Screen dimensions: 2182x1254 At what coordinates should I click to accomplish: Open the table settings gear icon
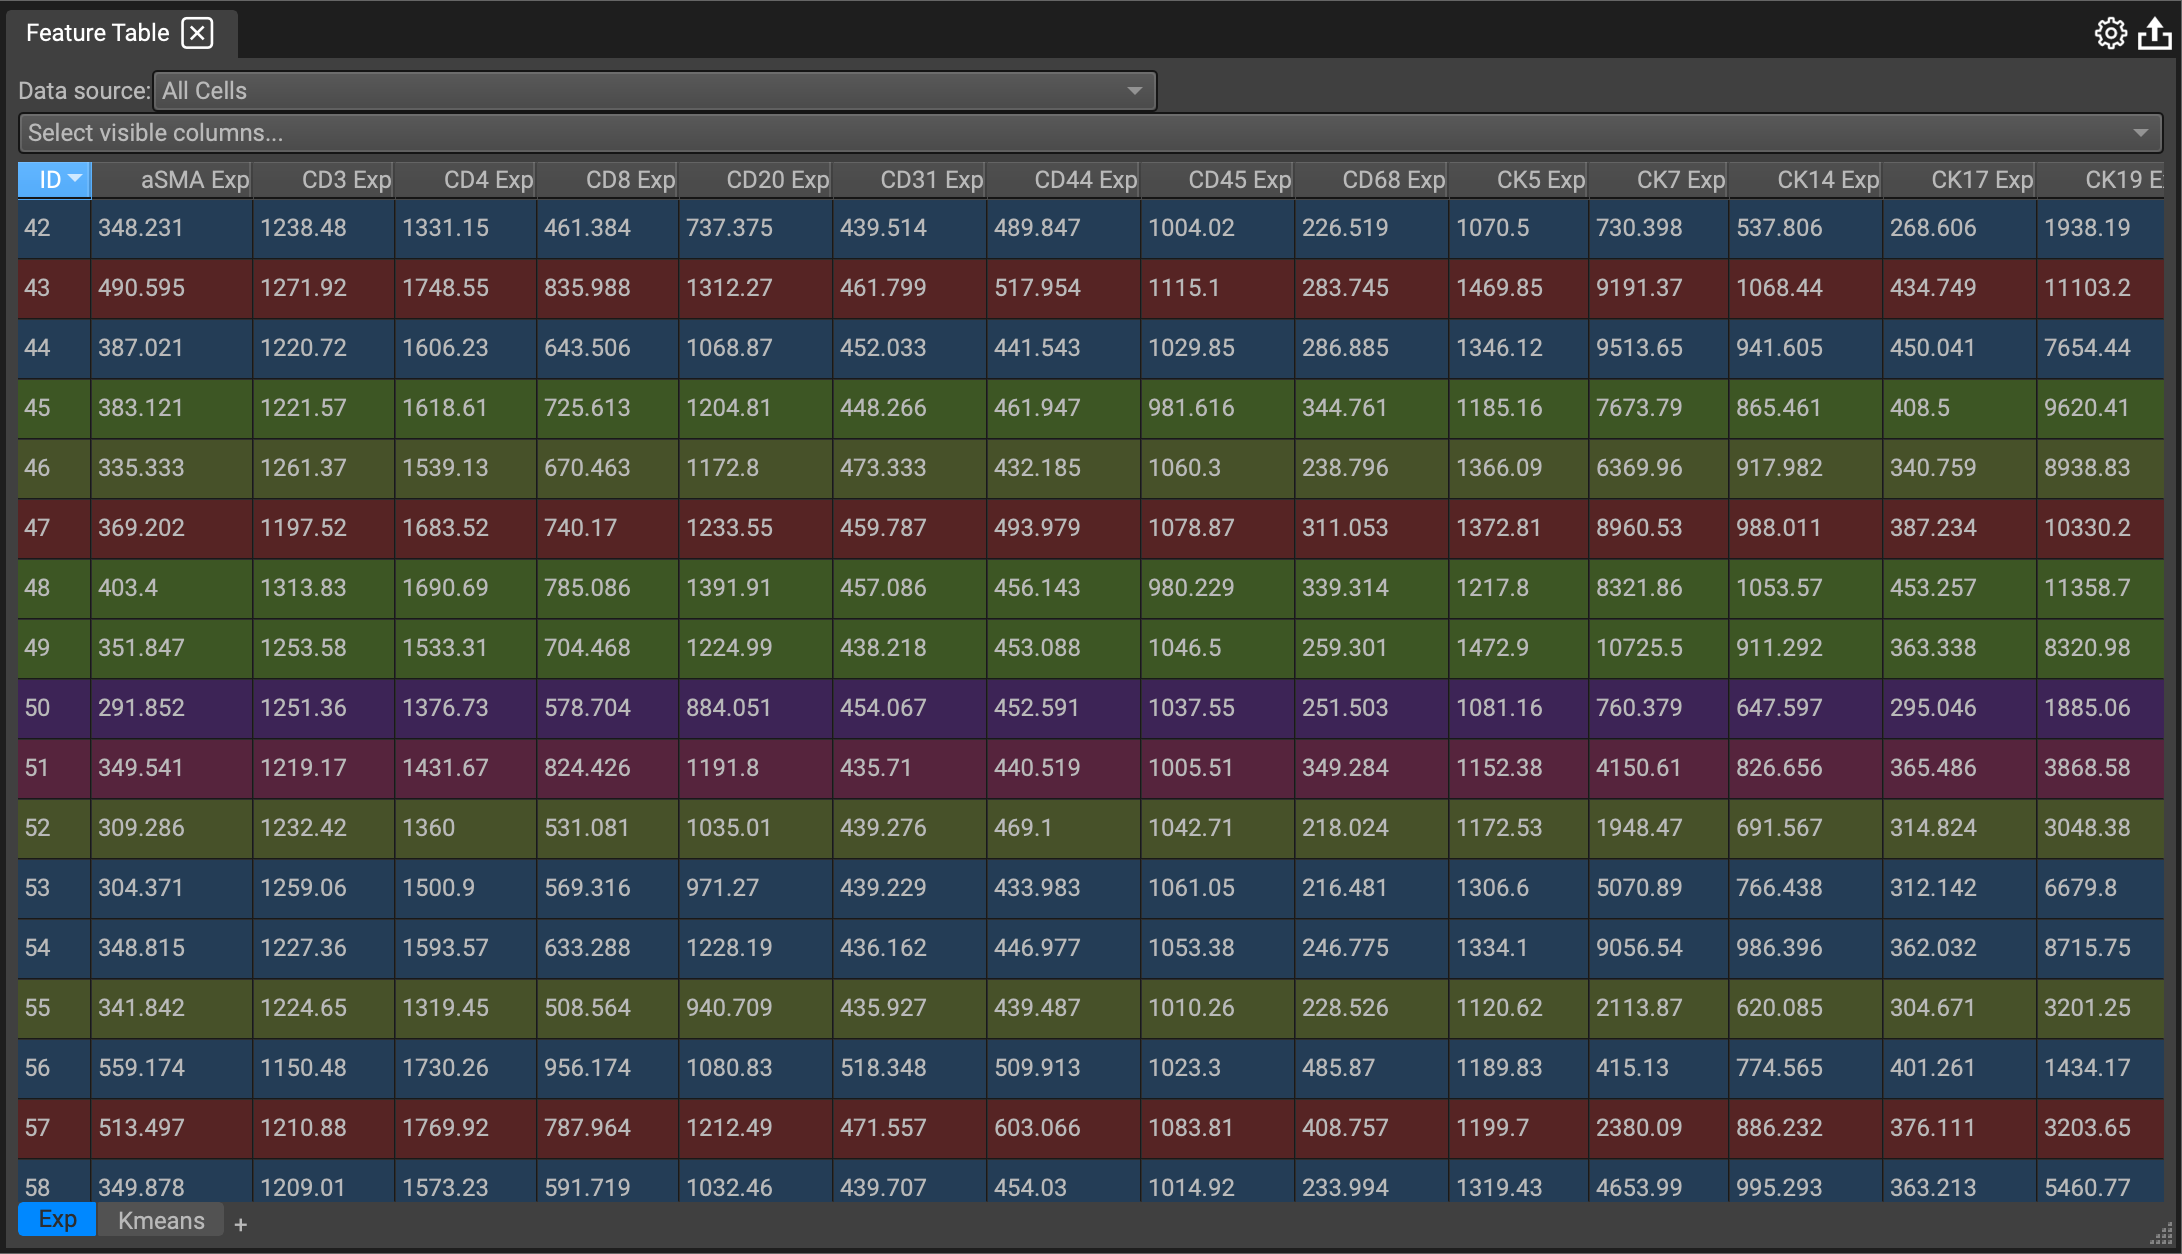(2110, 33)
